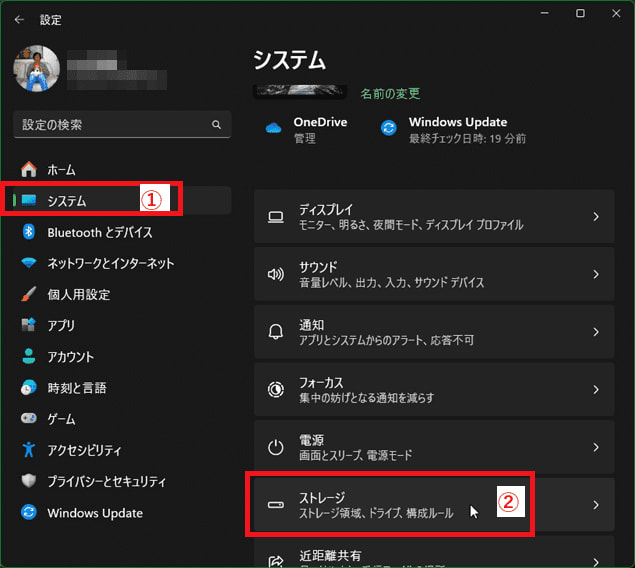635x568 pixels.
Task: Go to the Apps settings category
Action: [x=62, y=326]
